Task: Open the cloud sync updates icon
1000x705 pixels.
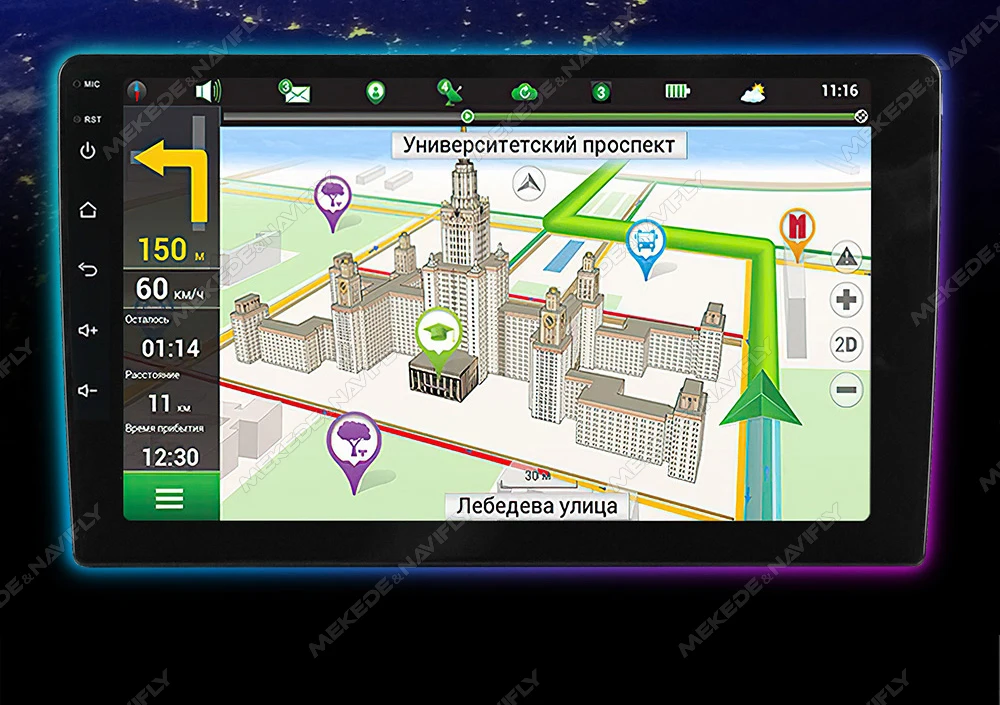Action: [523, 92]
